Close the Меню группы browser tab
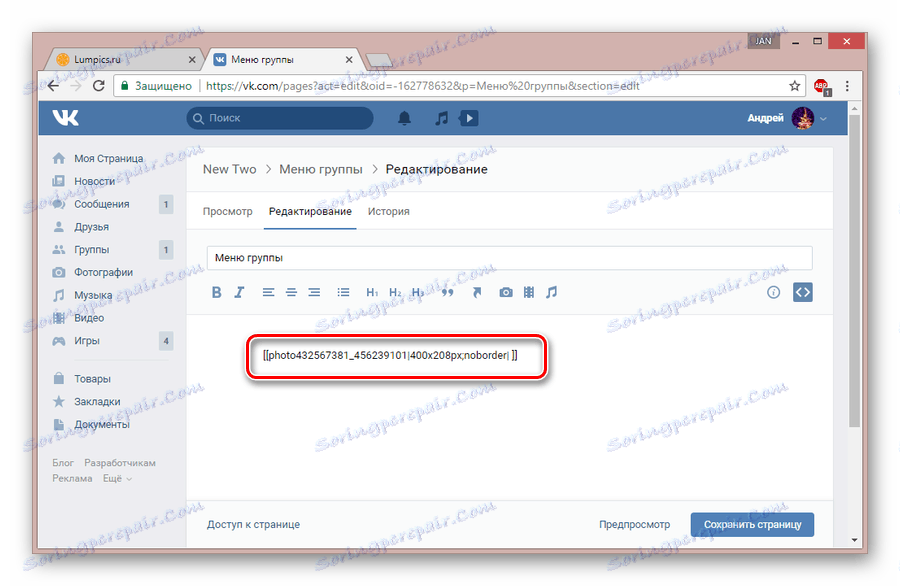The height and width of the screenshot is (586, 900). tap(349, 60)
